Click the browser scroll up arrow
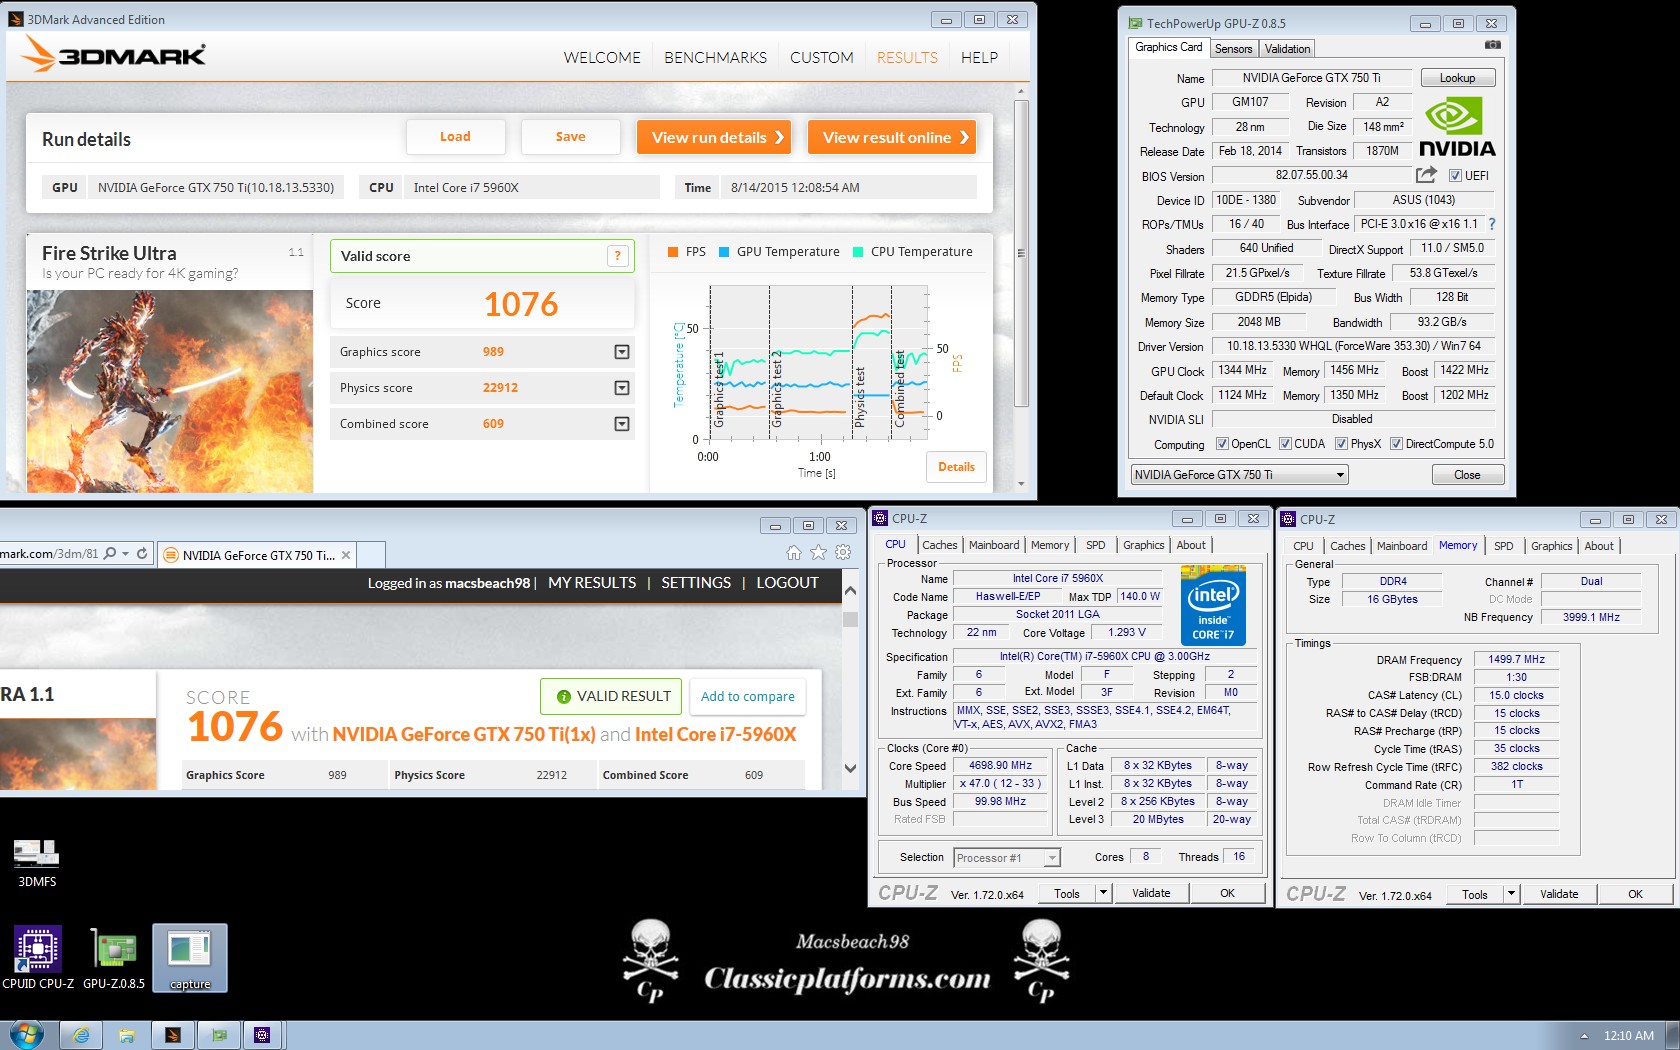 tap(851, 590)
